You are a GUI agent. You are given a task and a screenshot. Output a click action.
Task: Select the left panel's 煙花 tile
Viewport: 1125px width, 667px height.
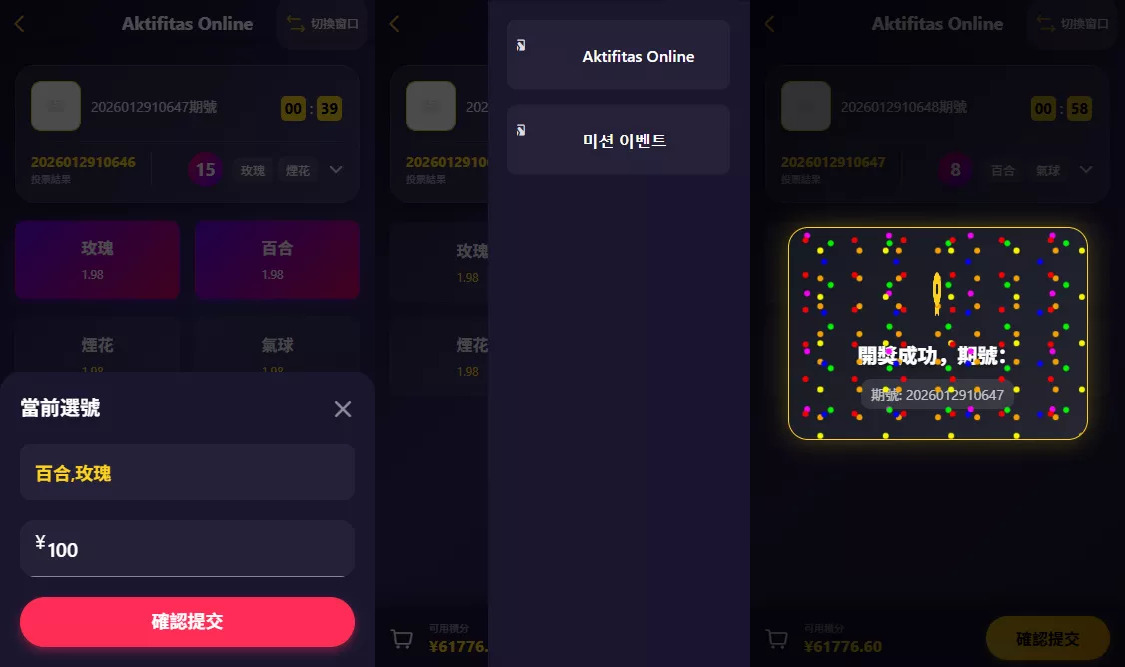pos(98,346)
